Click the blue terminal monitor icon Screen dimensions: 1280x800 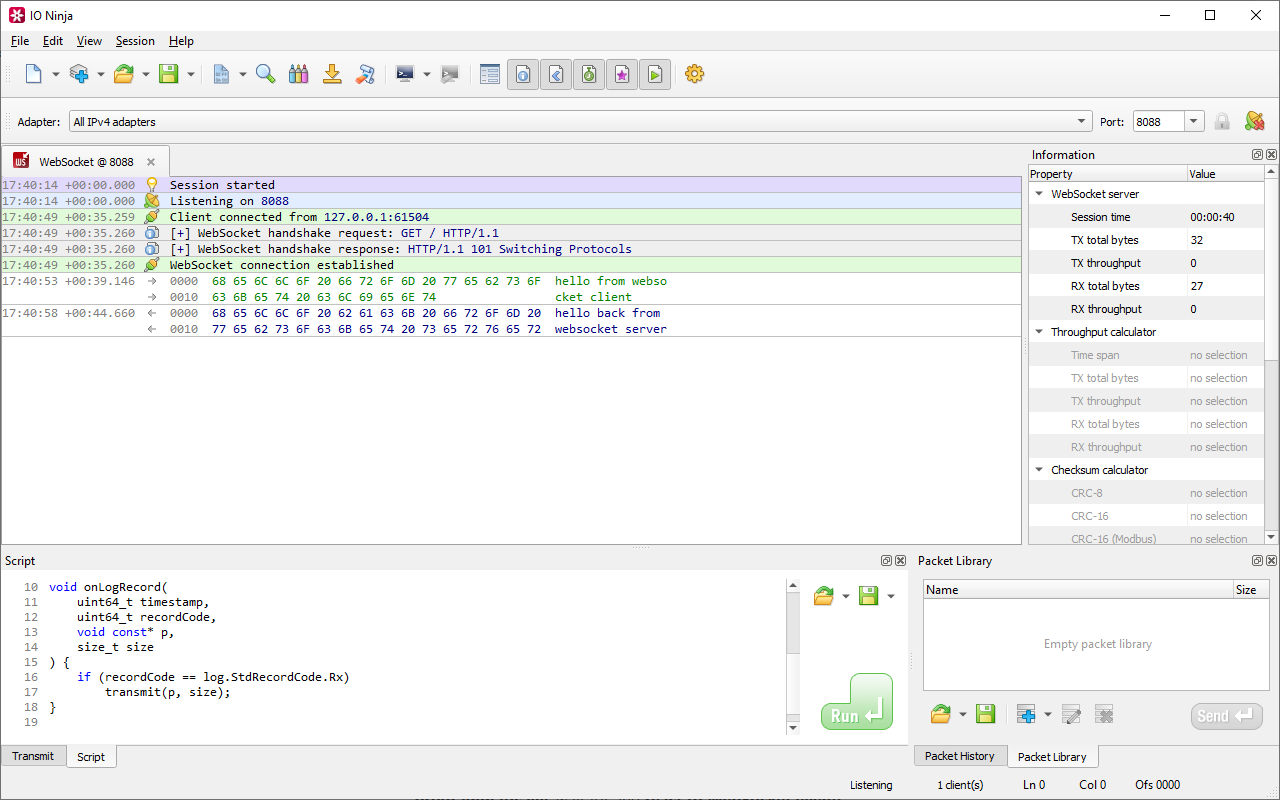coord(405,74)
